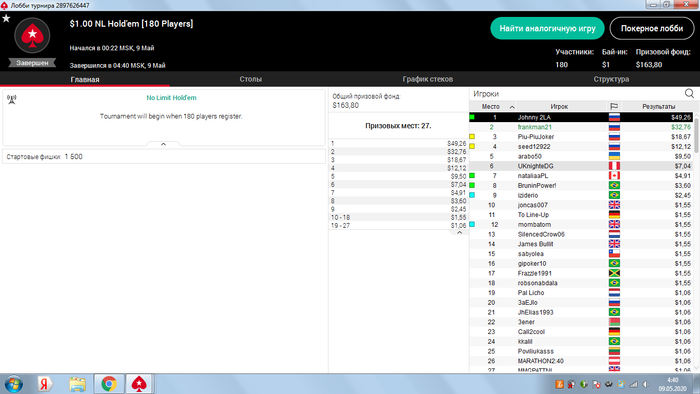Sort players by country flag column
Image resolution: width=700 pixels, height=394 pixels.
coord(614,106)
